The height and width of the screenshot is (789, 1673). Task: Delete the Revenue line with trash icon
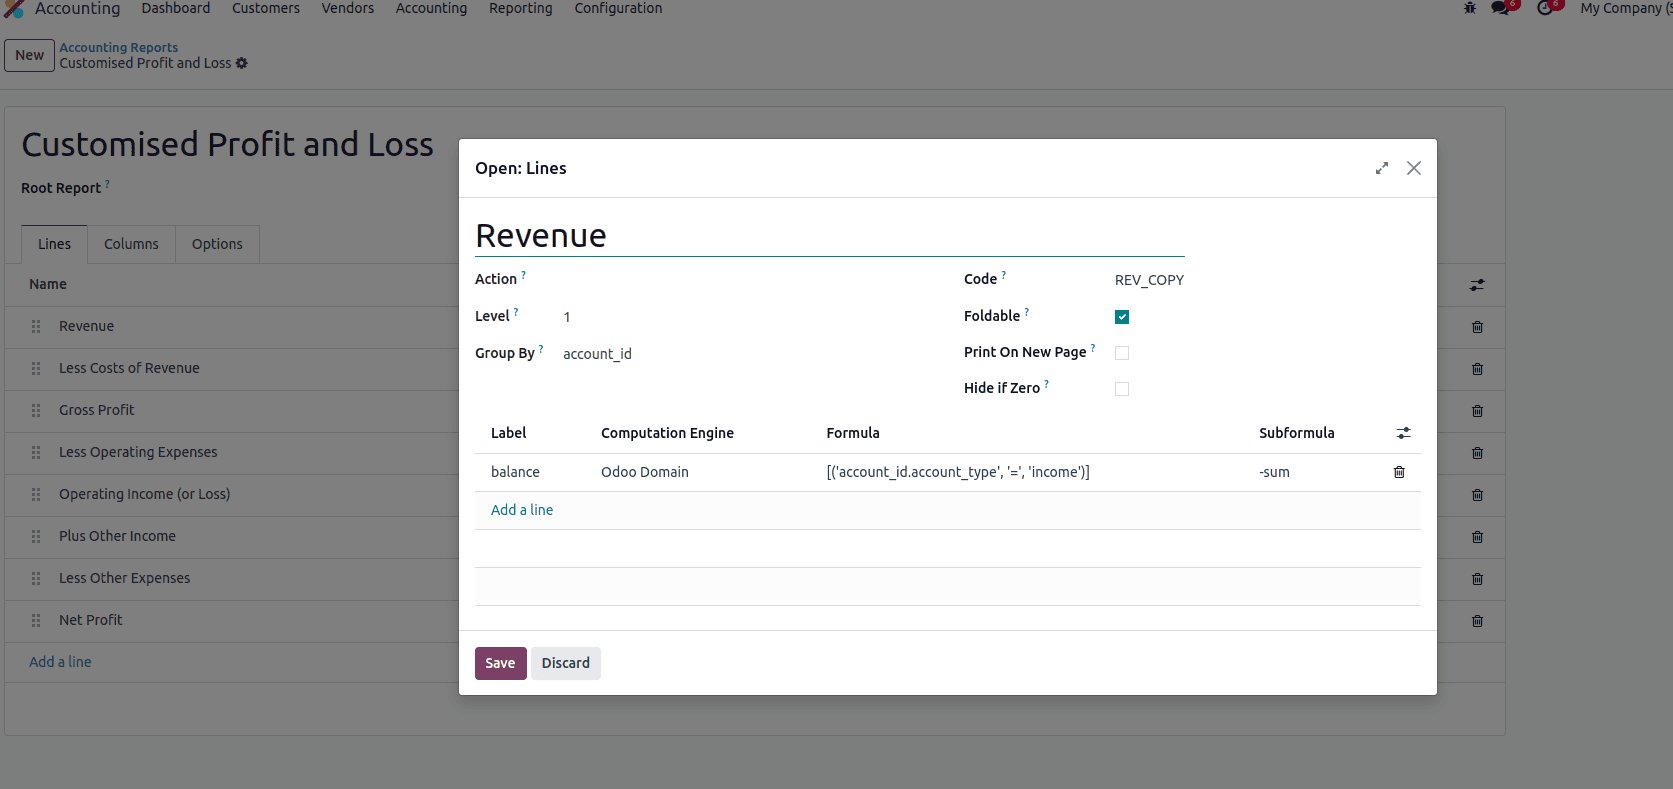click(x=1477, y=327)
